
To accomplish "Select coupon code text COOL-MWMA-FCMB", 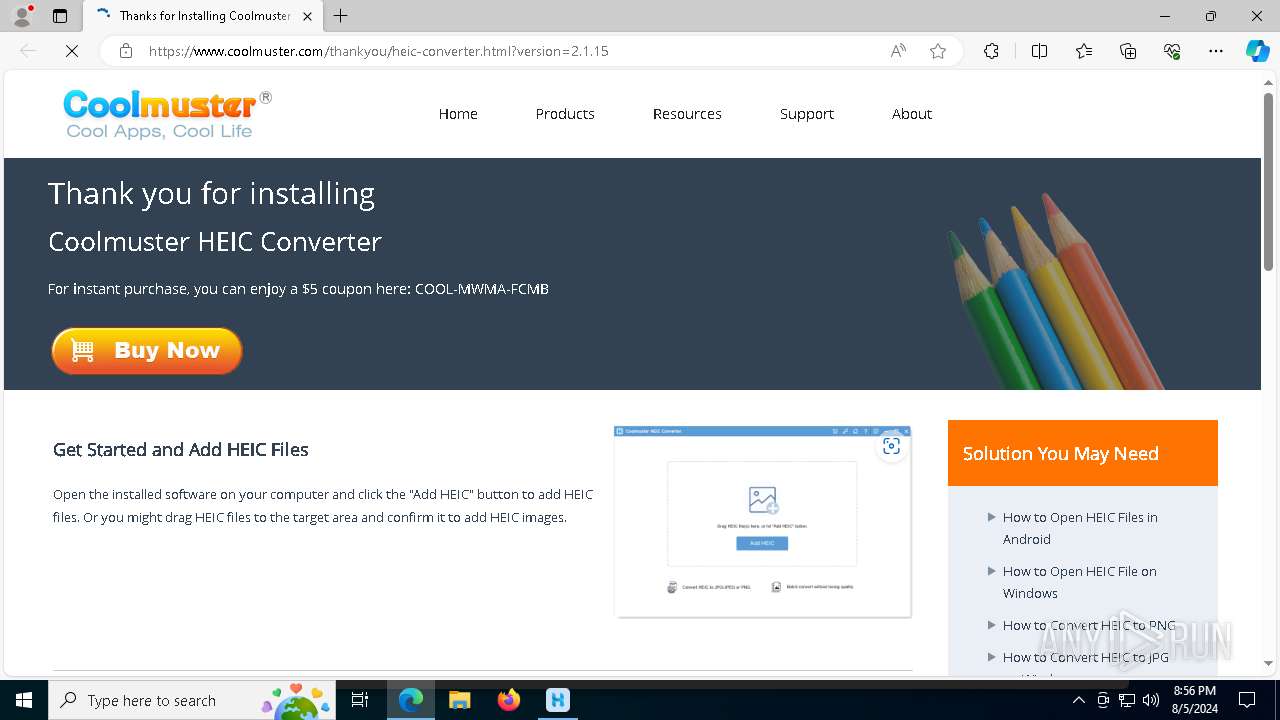I will (x=482, y=289).
